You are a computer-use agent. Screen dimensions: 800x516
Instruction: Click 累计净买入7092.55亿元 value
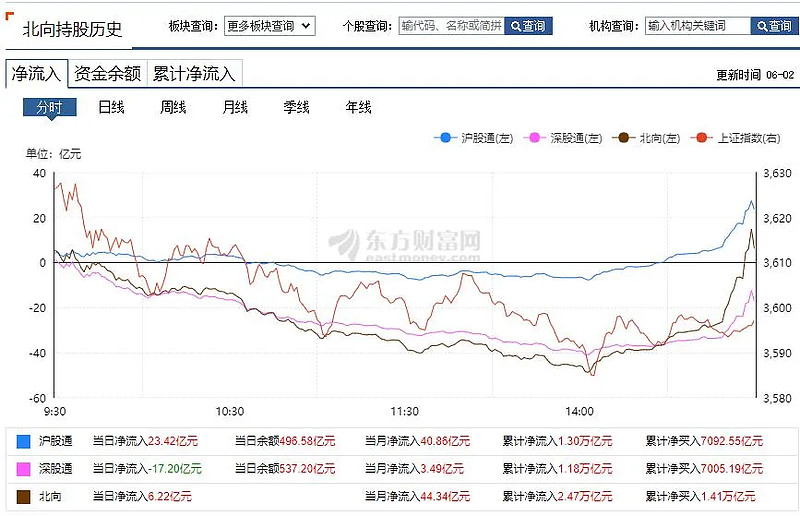pyautogui.click(x=704, y=441)
